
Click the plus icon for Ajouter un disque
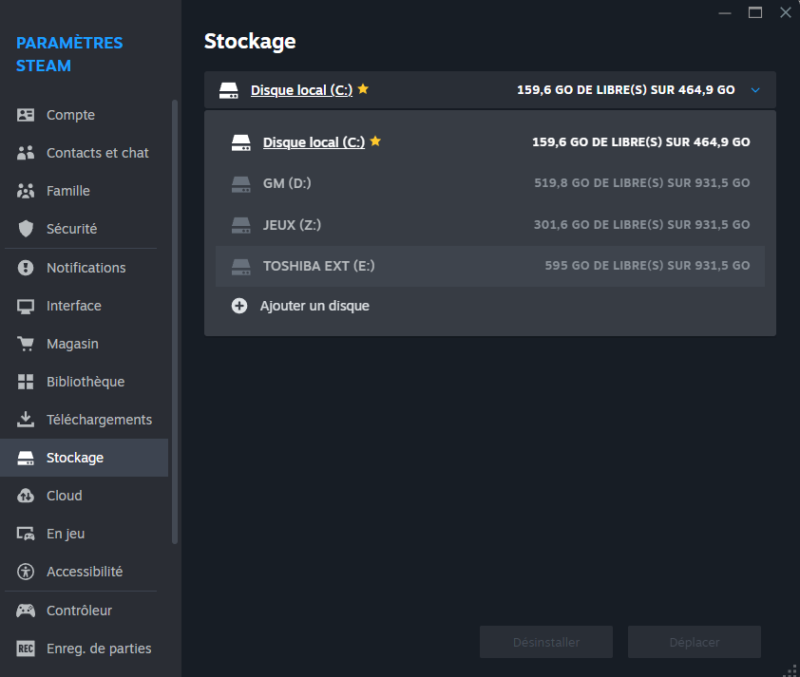pos(239,306)
